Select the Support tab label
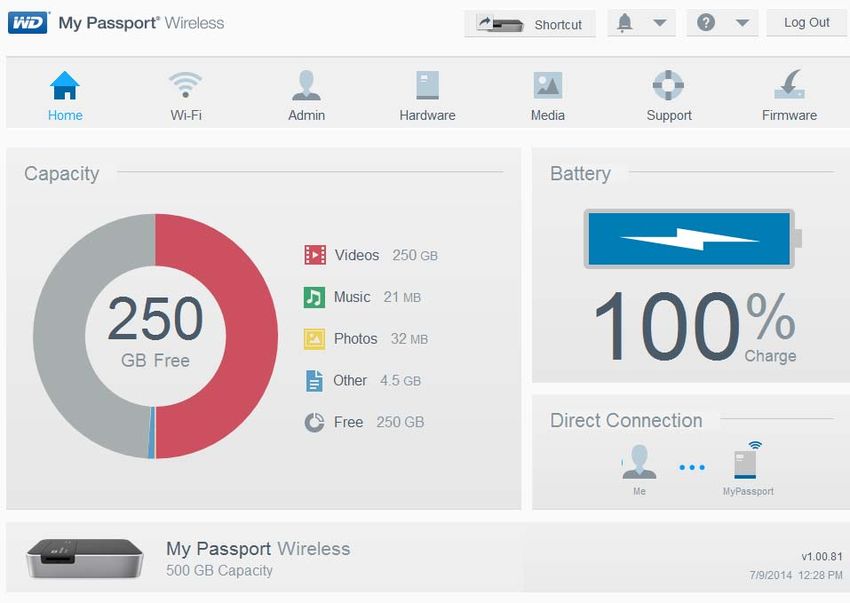Image resolution: width=850 pixels, height=603 pixels. click(669, 116)
